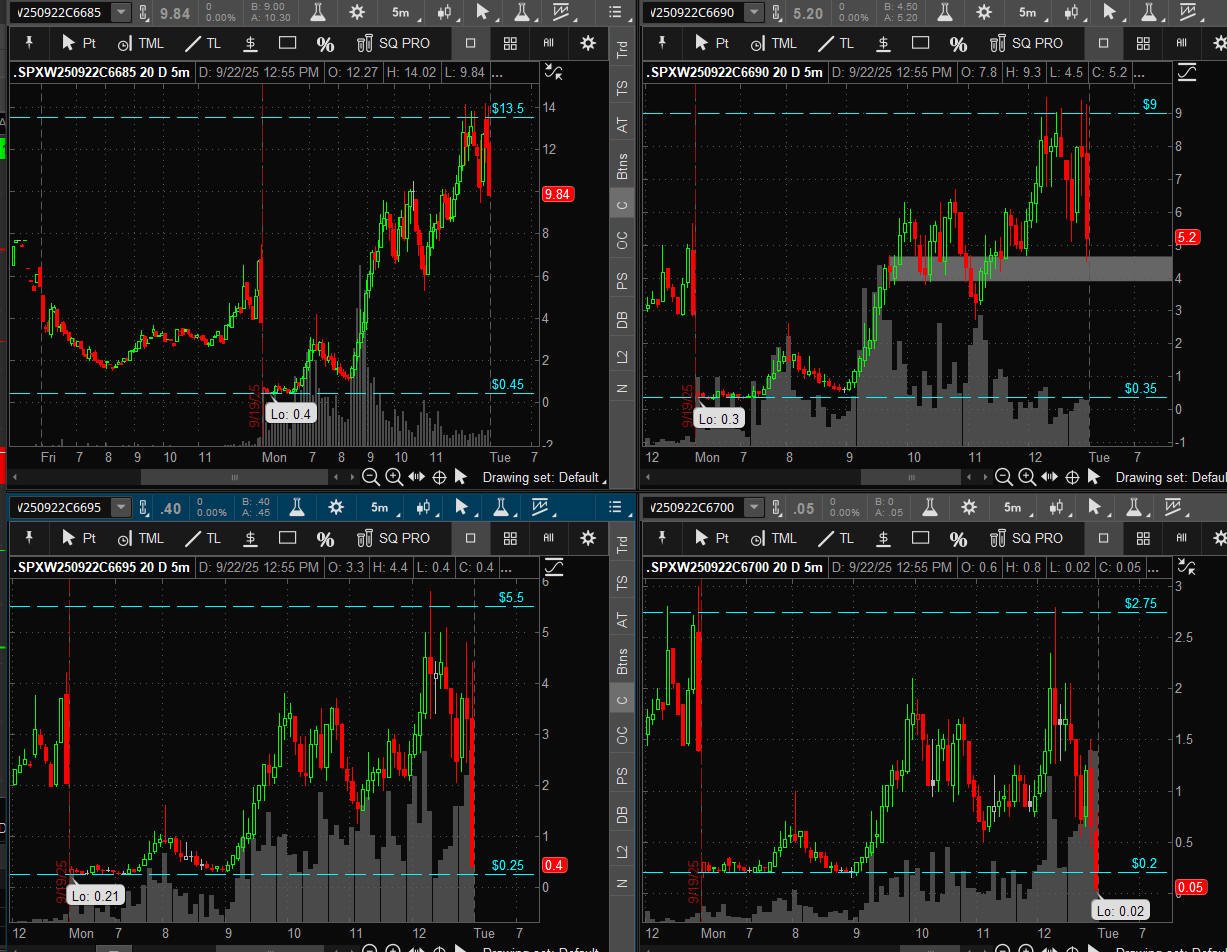Screen dimensions: 1227x952
Task: Choose the rectangle drawing tool in the C6695 chart
Action: pos(287,538)
